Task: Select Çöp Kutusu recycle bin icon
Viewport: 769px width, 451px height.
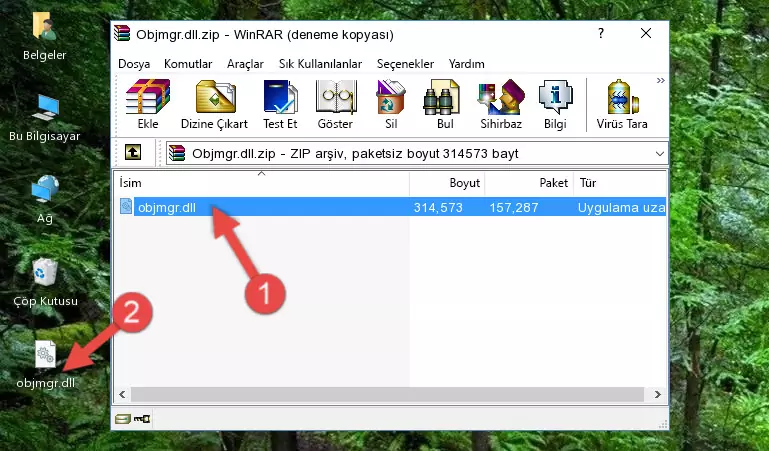Action: [x=45, y=282]
